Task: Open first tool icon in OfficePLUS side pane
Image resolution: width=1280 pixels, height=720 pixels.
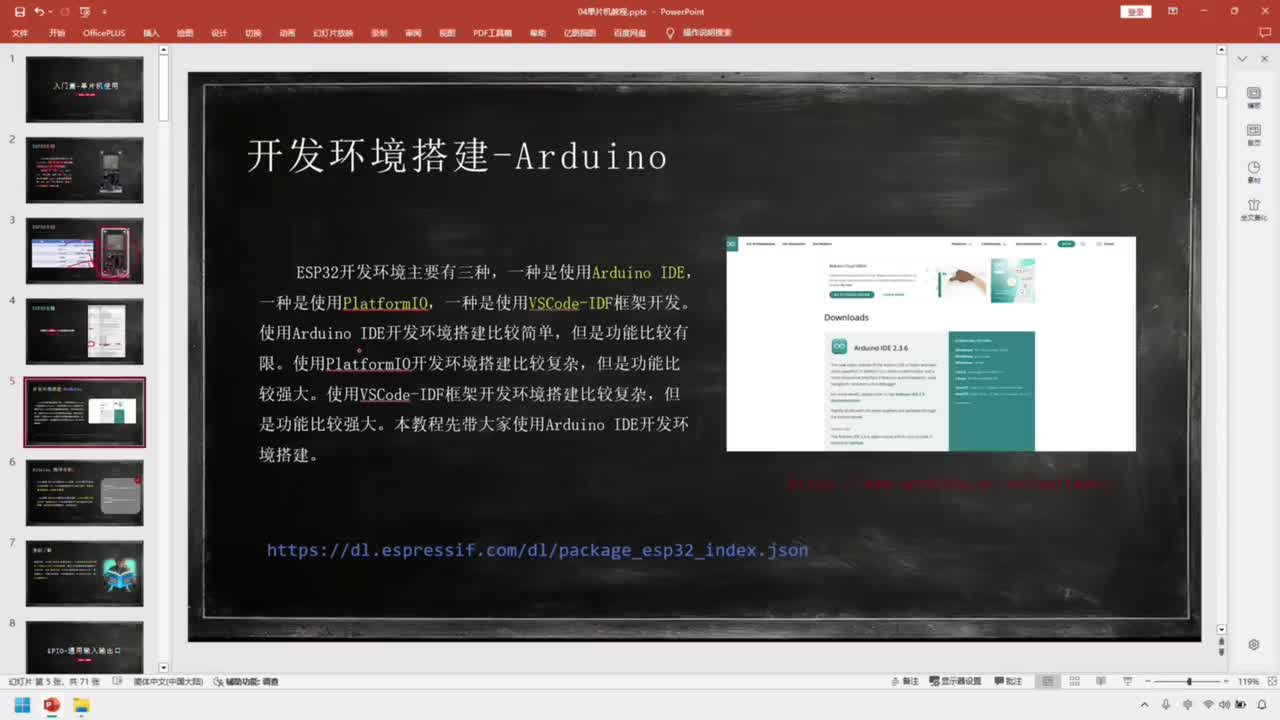Action: [1254, 98]
